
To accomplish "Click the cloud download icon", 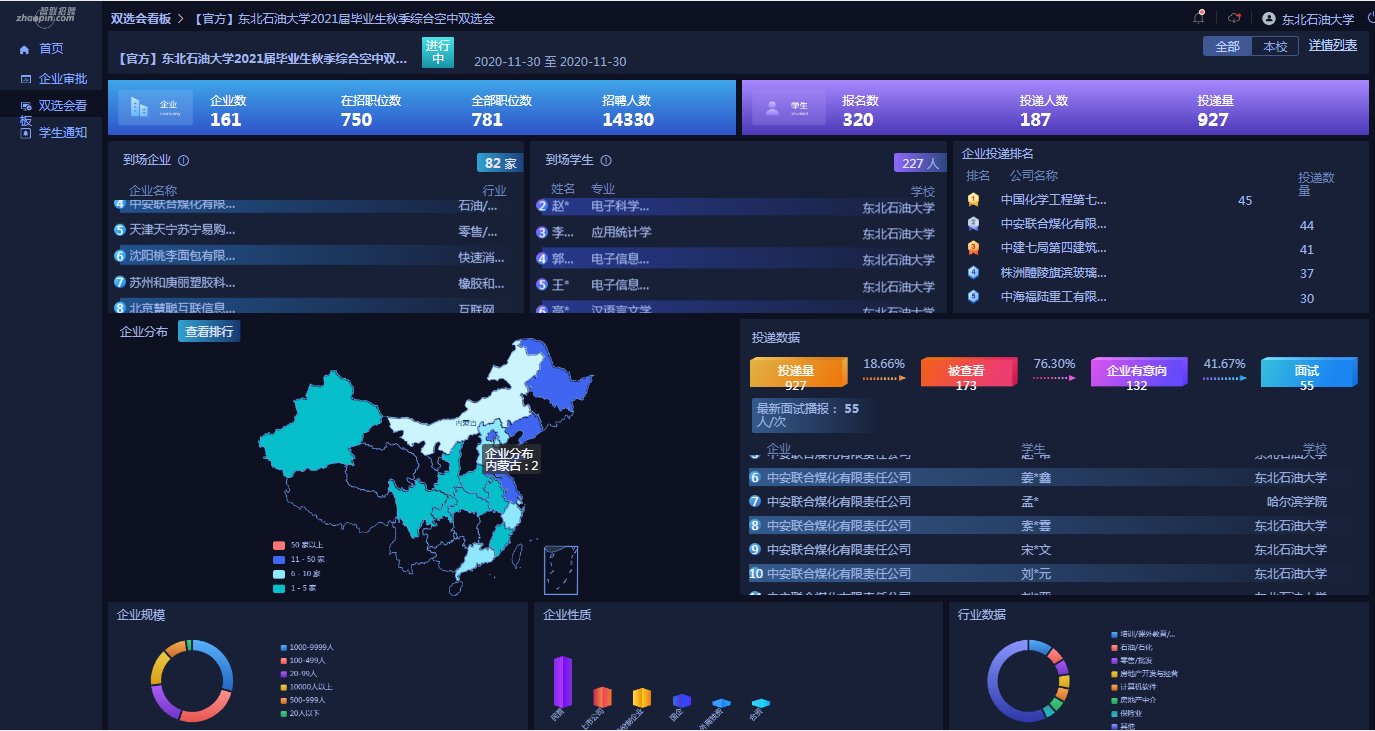I will 1234,18.
